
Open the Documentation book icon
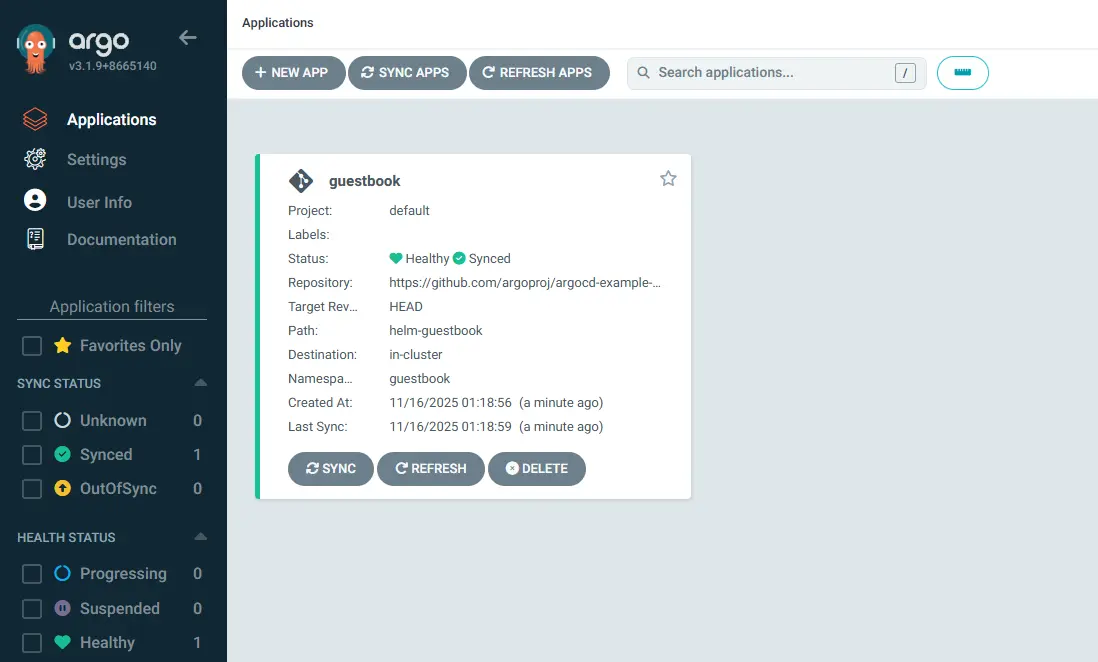tap(35, 240)
